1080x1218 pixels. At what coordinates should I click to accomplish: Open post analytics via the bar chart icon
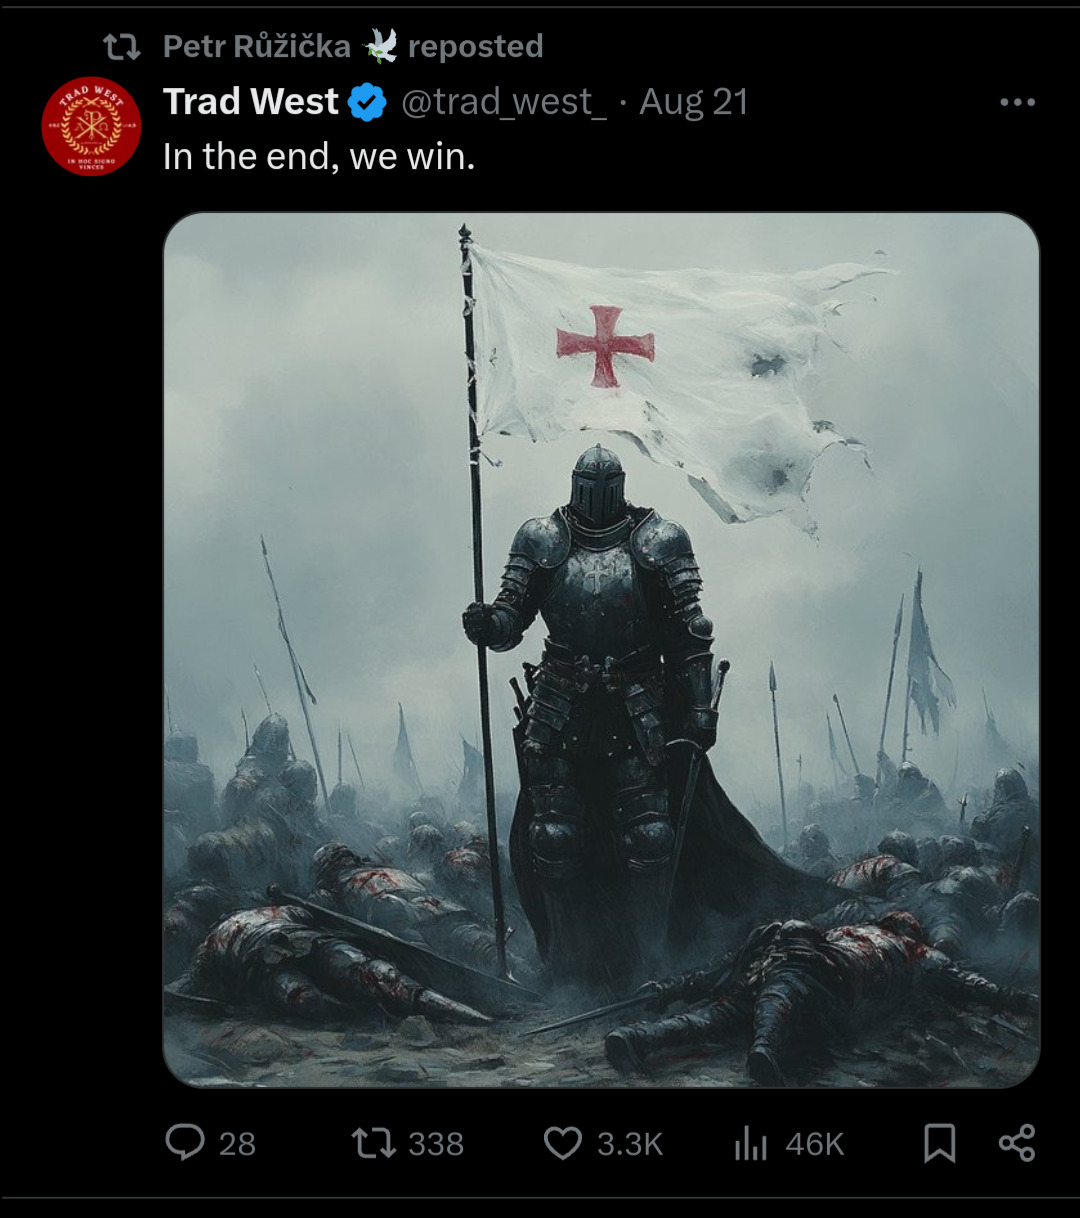[x=750, y=1143]
